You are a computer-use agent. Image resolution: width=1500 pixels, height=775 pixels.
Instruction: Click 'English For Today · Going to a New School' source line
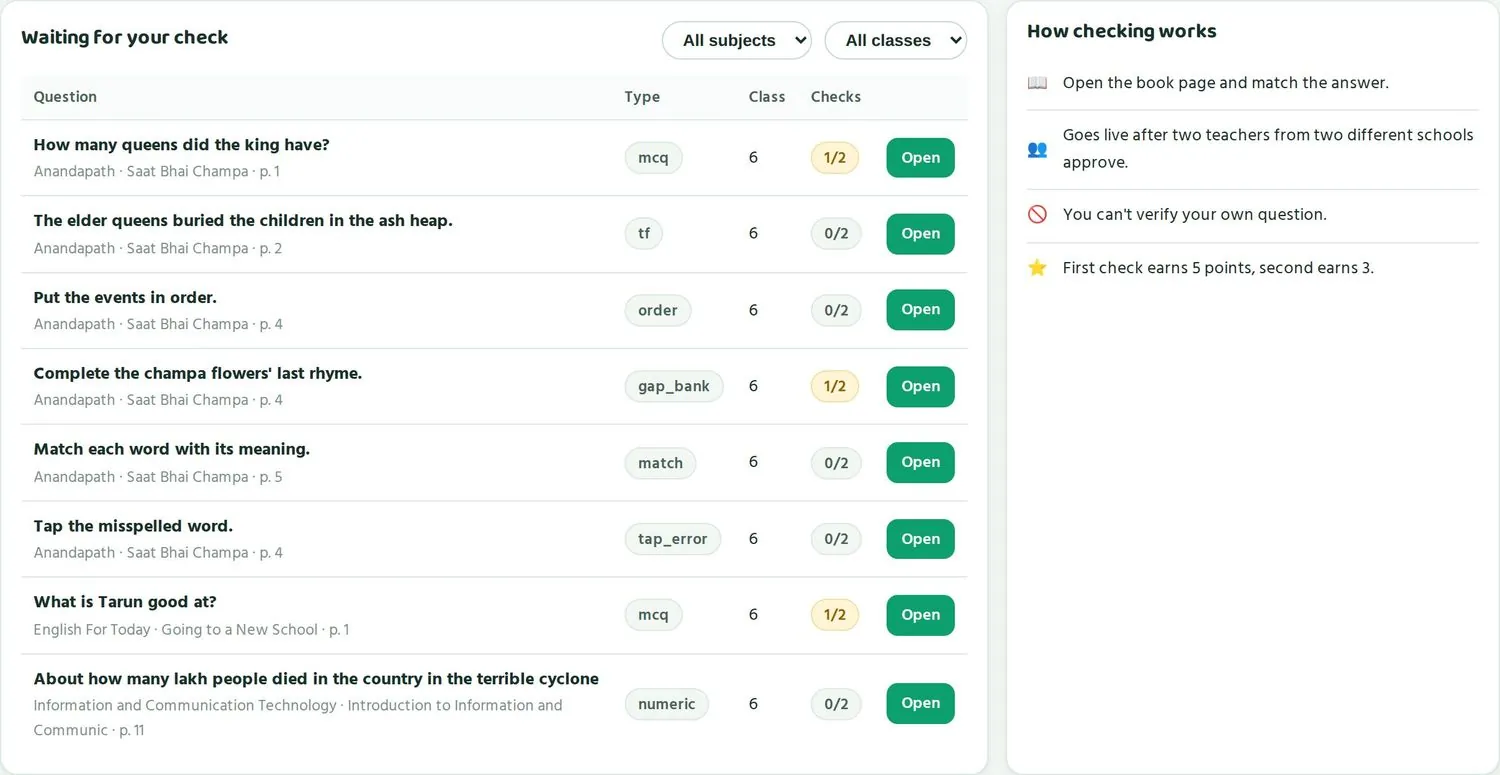[x=191, y=630]
